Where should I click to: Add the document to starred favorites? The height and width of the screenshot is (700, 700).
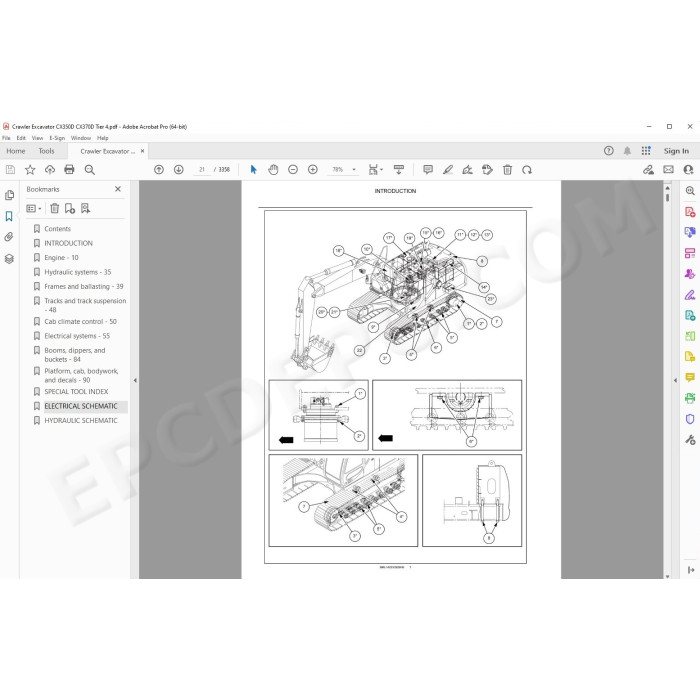[x=30, y=170]
